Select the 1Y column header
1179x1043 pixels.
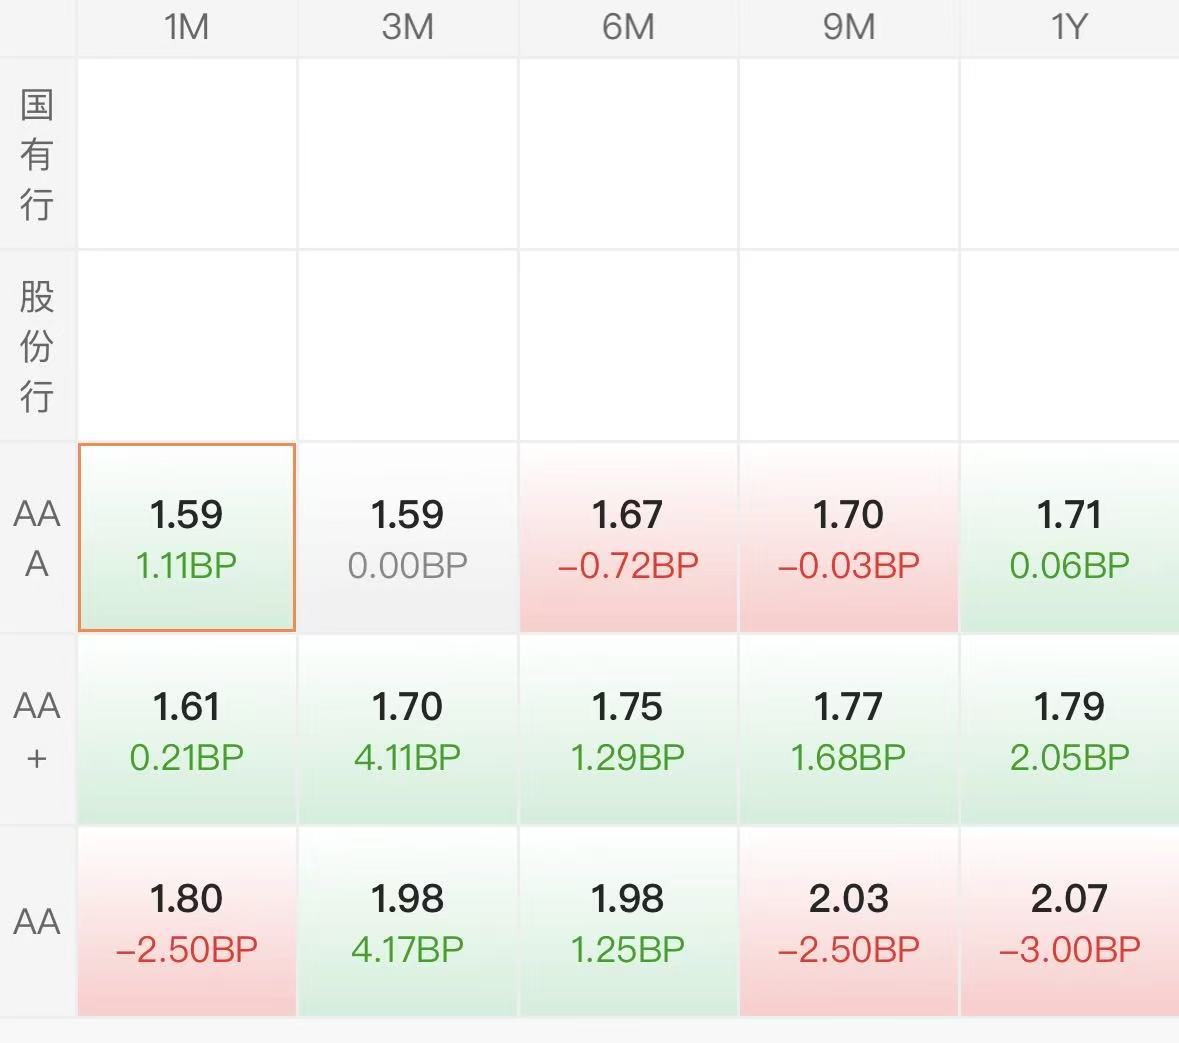(x=1069, y=27)
